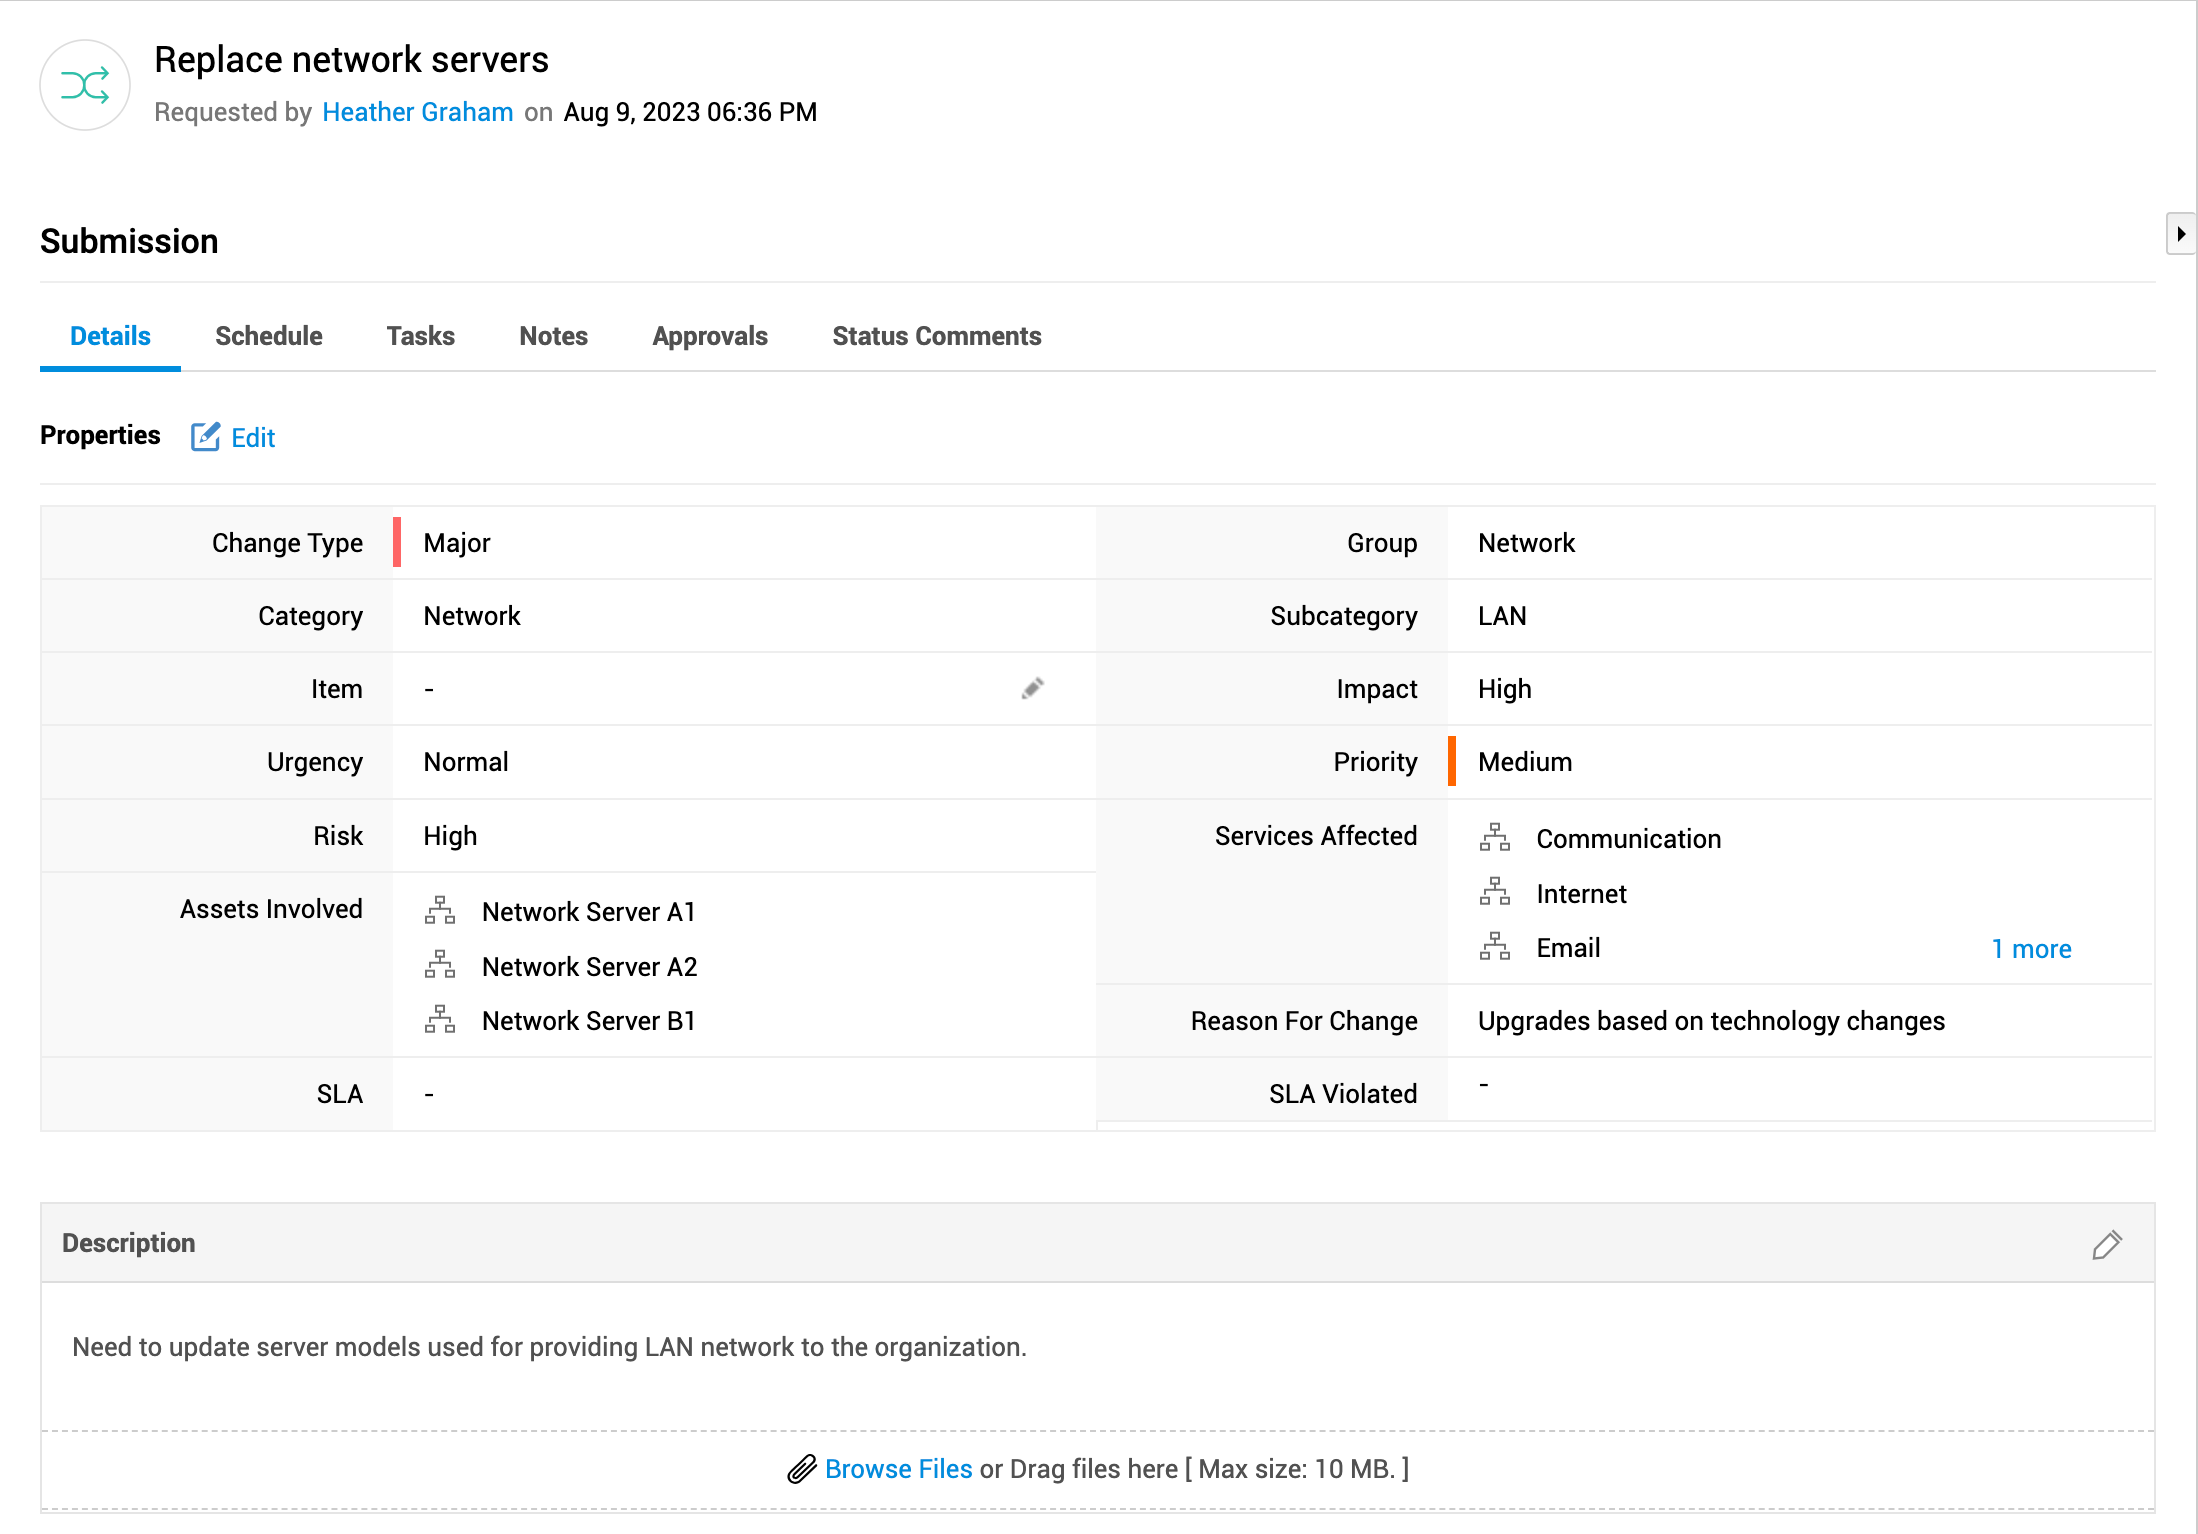Open the Approvals tab
This screenshot has height=1534, width=2198.
pyautogui.click(x=709, y=336)
